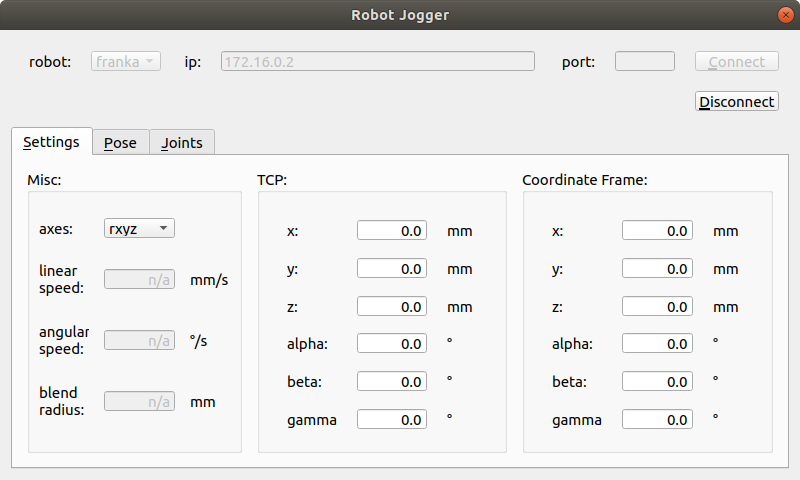Click the grayed Connect button
The width and height of the screenshot is (800, 480).
pyautogui.click(x=736, y=61)
